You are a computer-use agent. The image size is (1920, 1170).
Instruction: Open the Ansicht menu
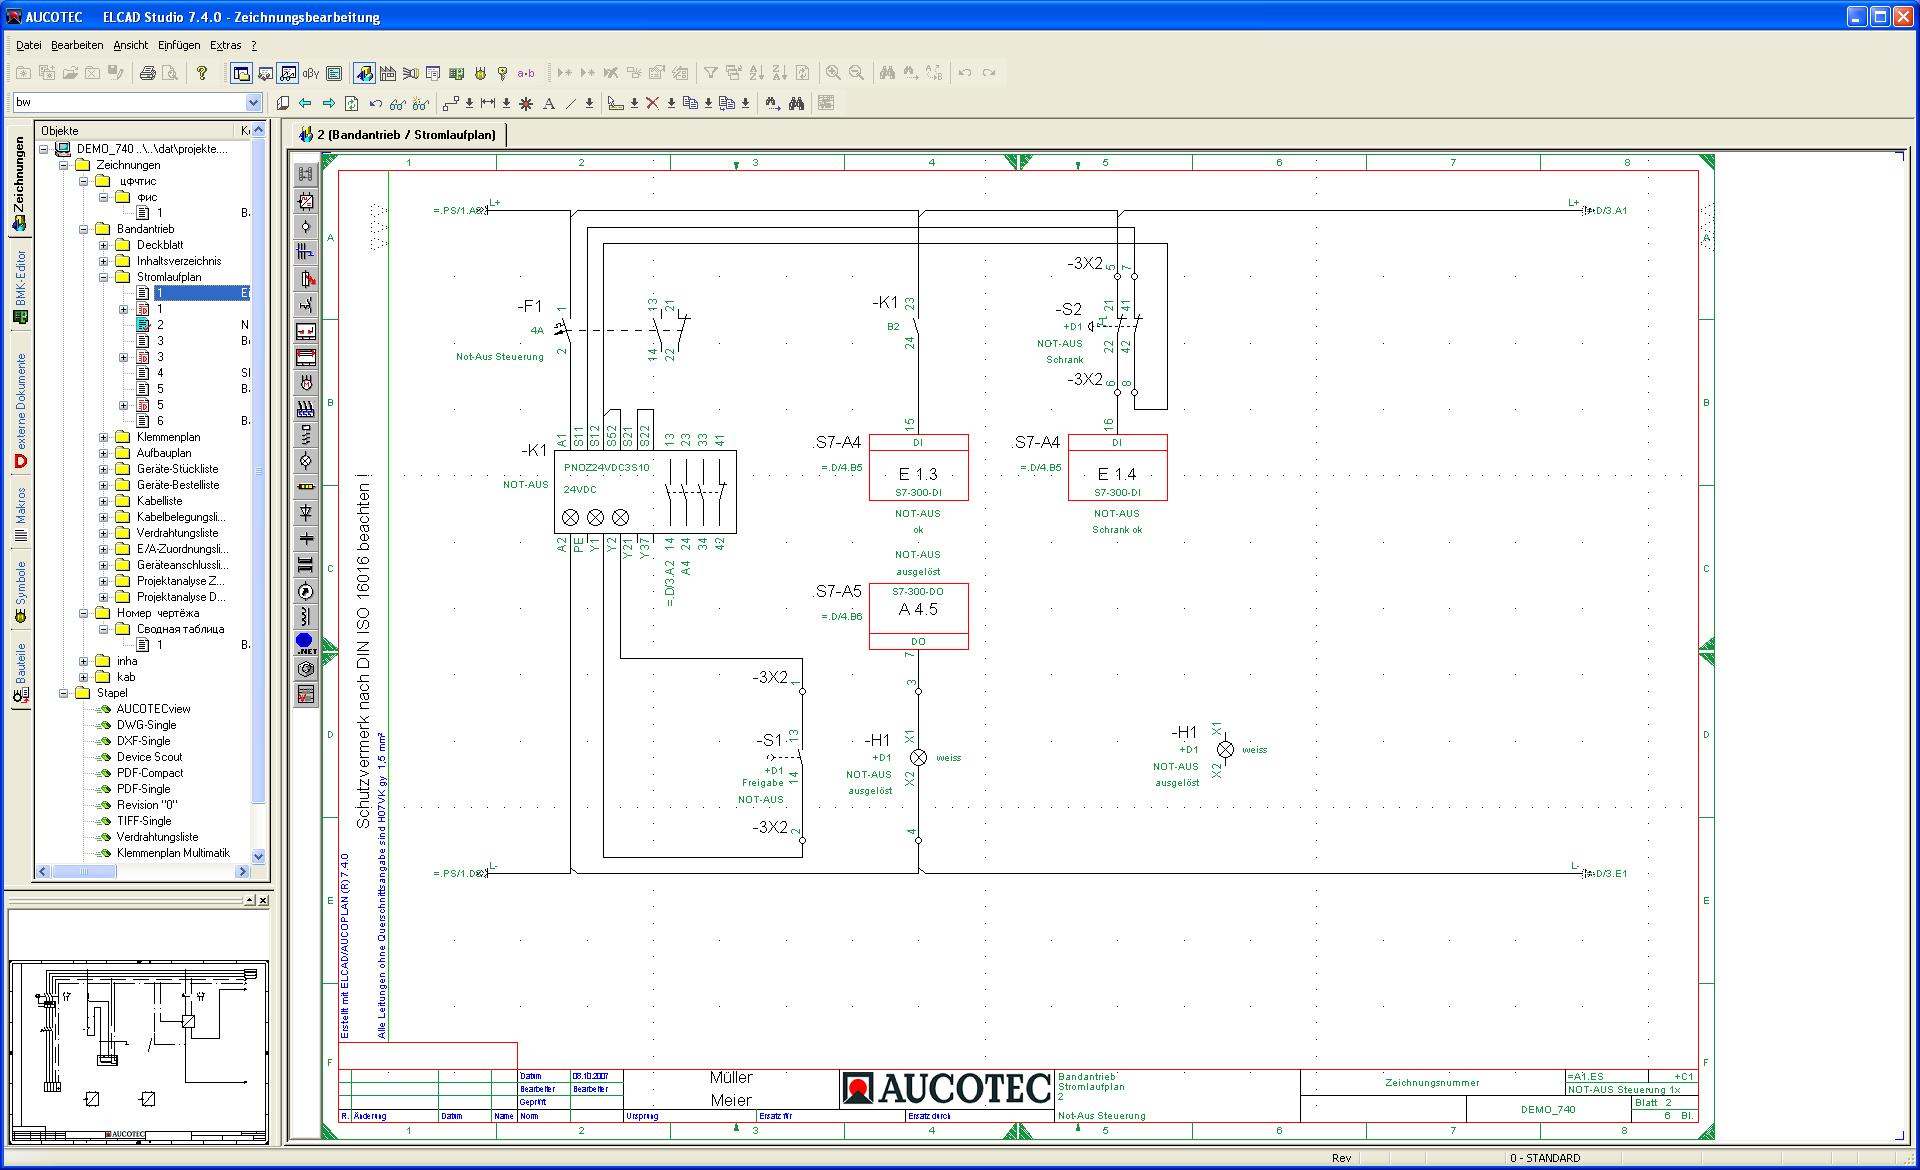[130, 45]
